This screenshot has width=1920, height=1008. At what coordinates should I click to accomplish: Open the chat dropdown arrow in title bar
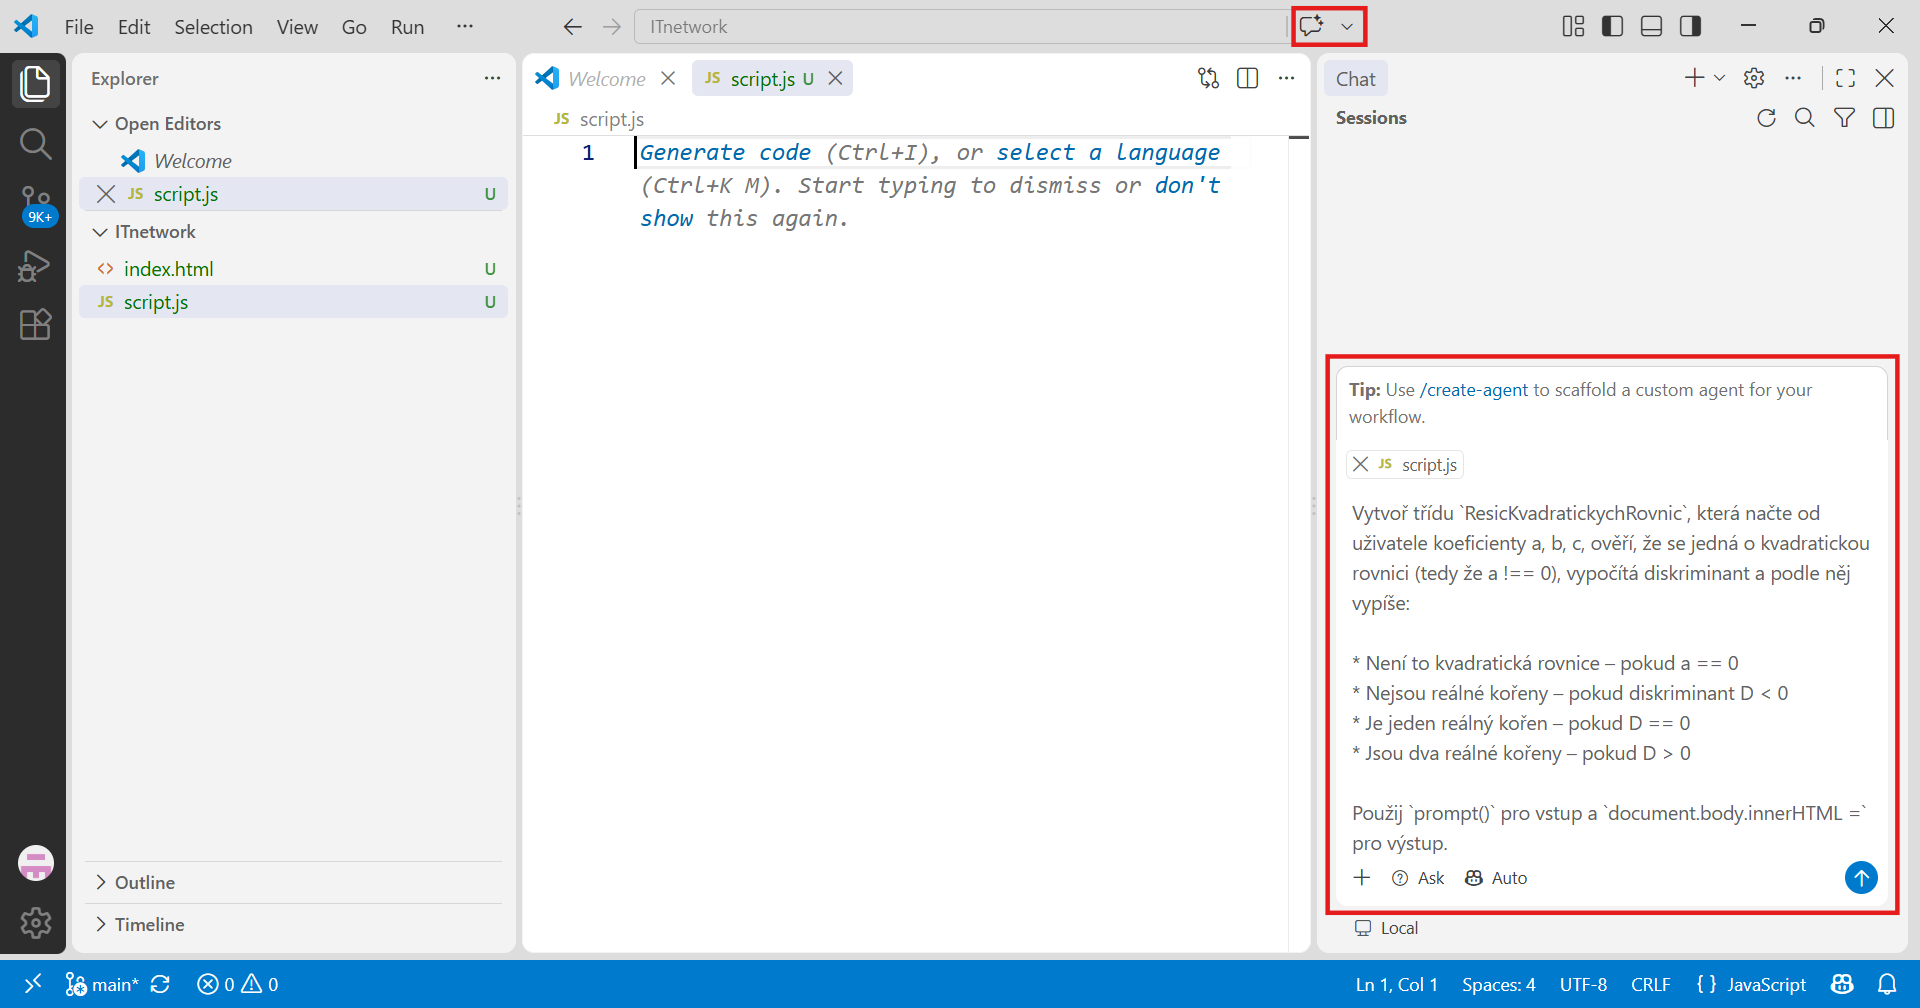point(1347,27)
